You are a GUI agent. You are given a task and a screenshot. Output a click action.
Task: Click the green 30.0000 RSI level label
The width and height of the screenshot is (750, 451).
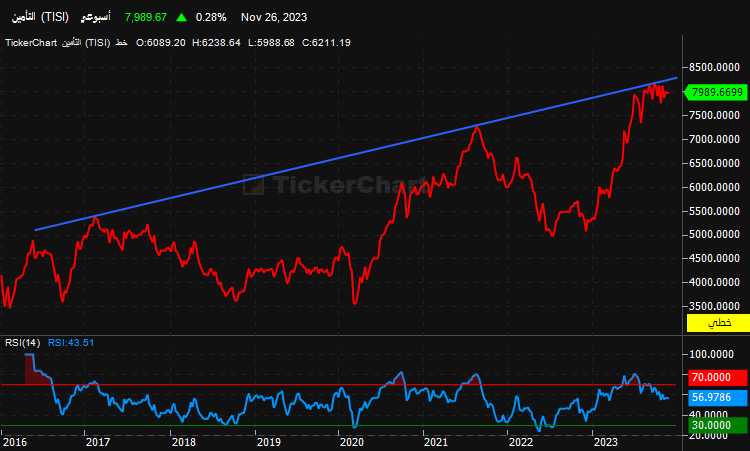(x=717, y=425)
